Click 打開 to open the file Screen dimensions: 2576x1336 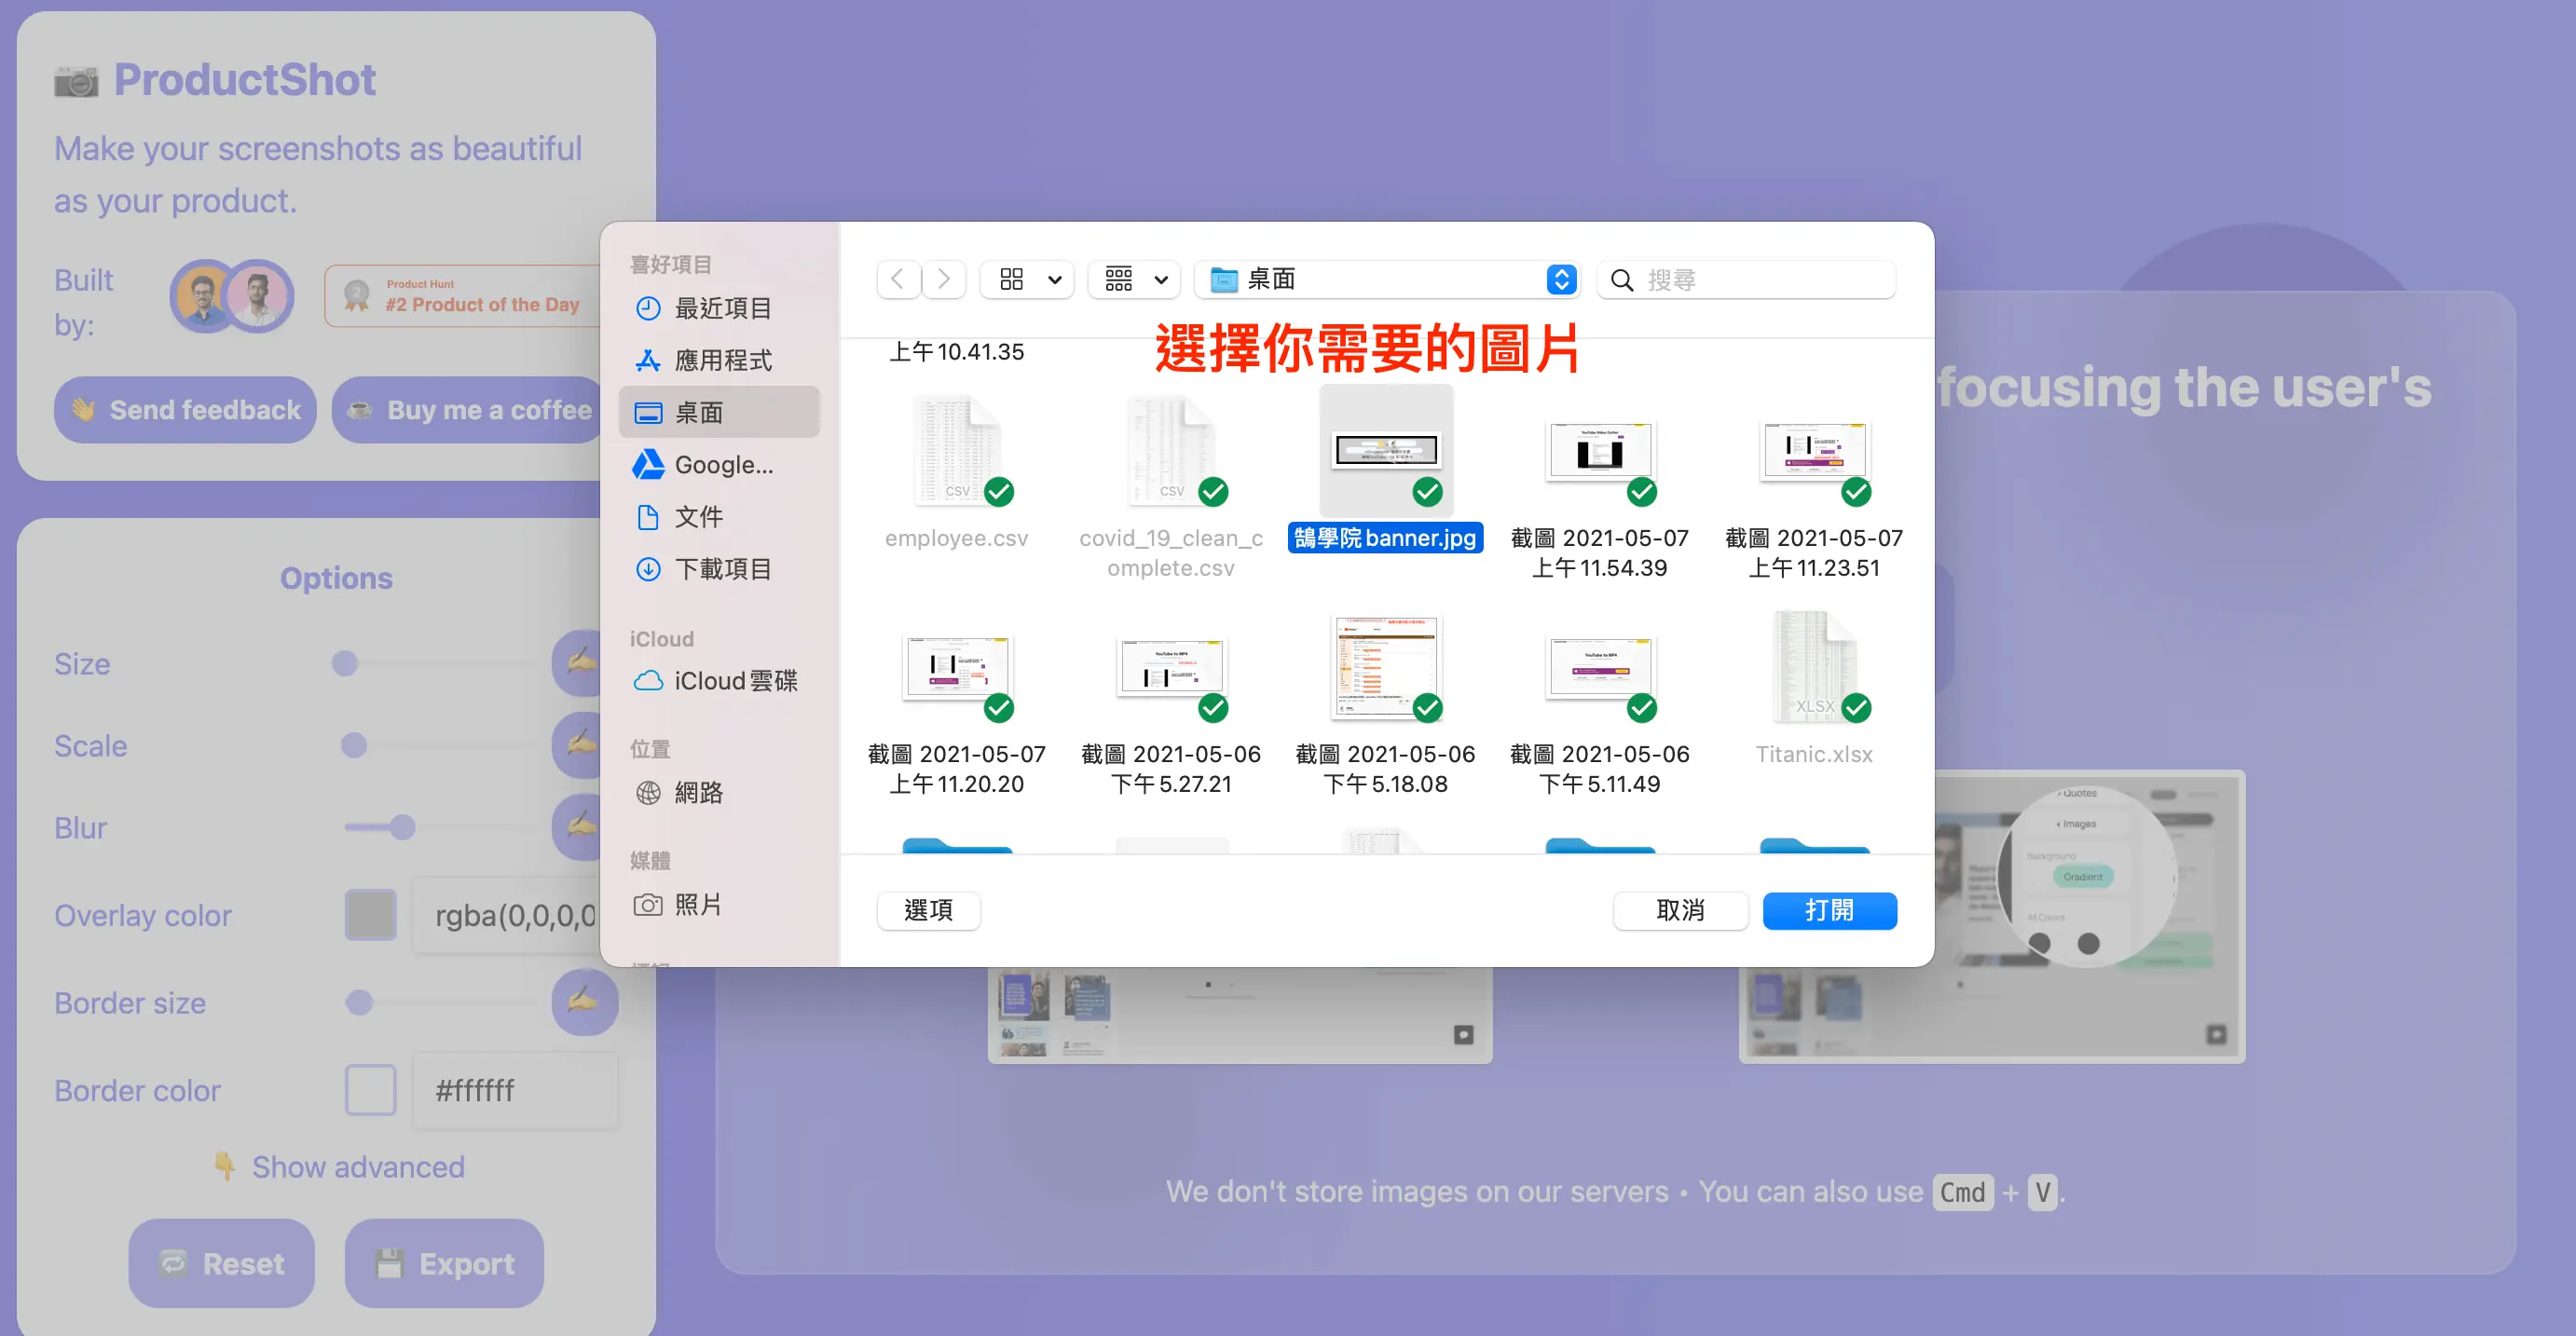coord(1829,910)
